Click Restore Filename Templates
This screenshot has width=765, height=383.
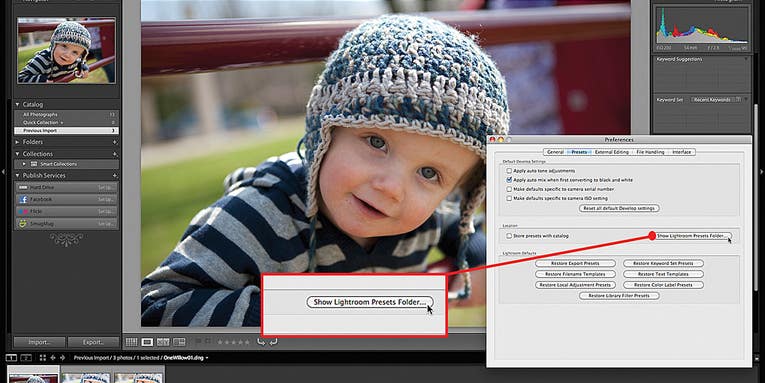tap(575, 274)
